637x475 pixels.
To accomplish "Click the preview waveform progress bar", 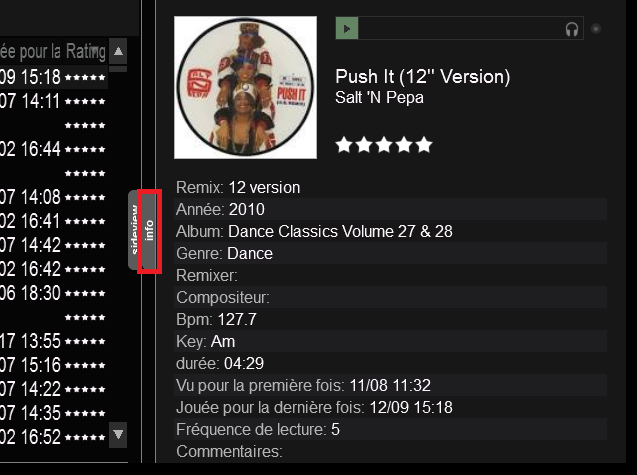I will [460, 28].
